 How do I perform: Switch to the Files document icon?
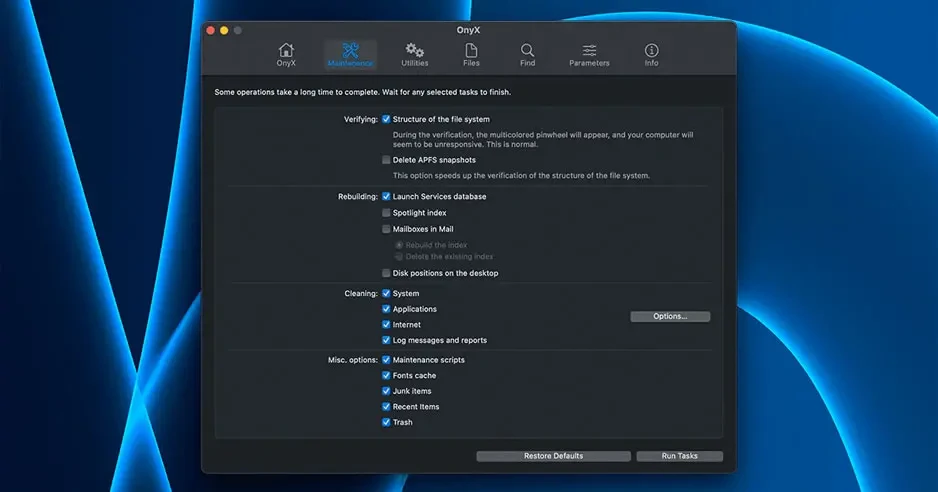tap(471, 54)
